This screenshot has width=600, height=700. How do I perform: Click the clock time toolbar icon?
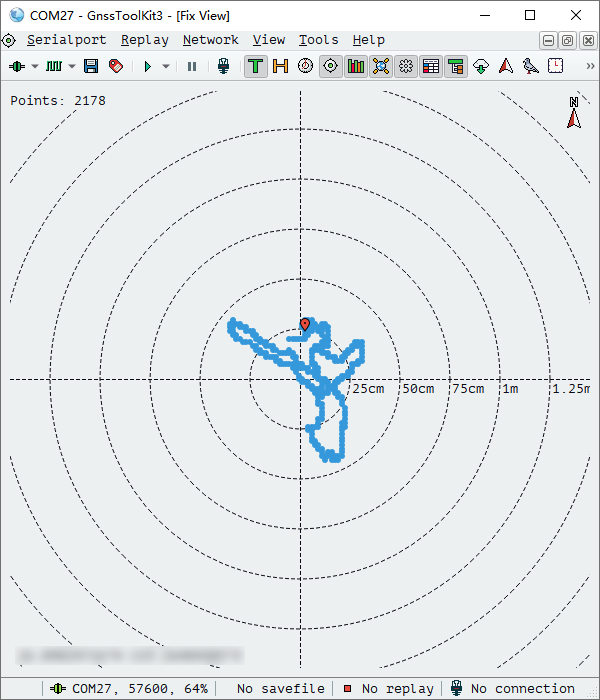555,66
